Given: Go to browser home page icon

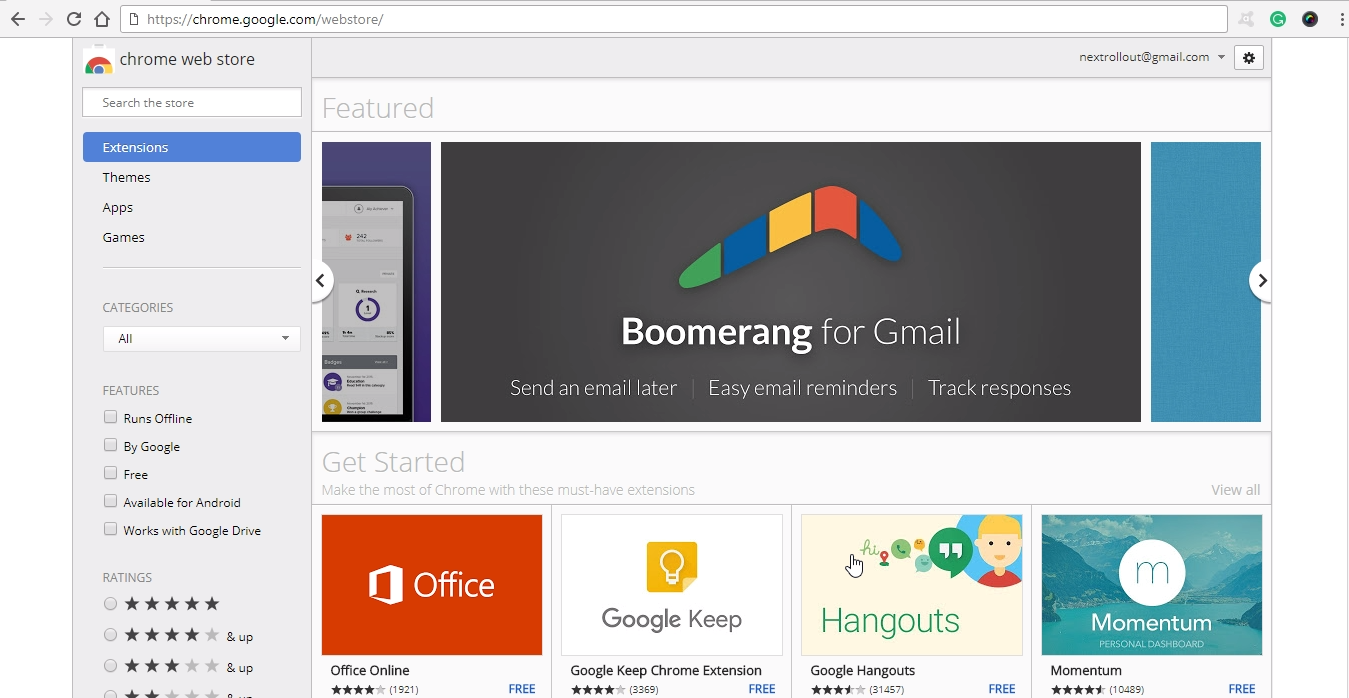Looking at the screenshot, I should 101,19.
